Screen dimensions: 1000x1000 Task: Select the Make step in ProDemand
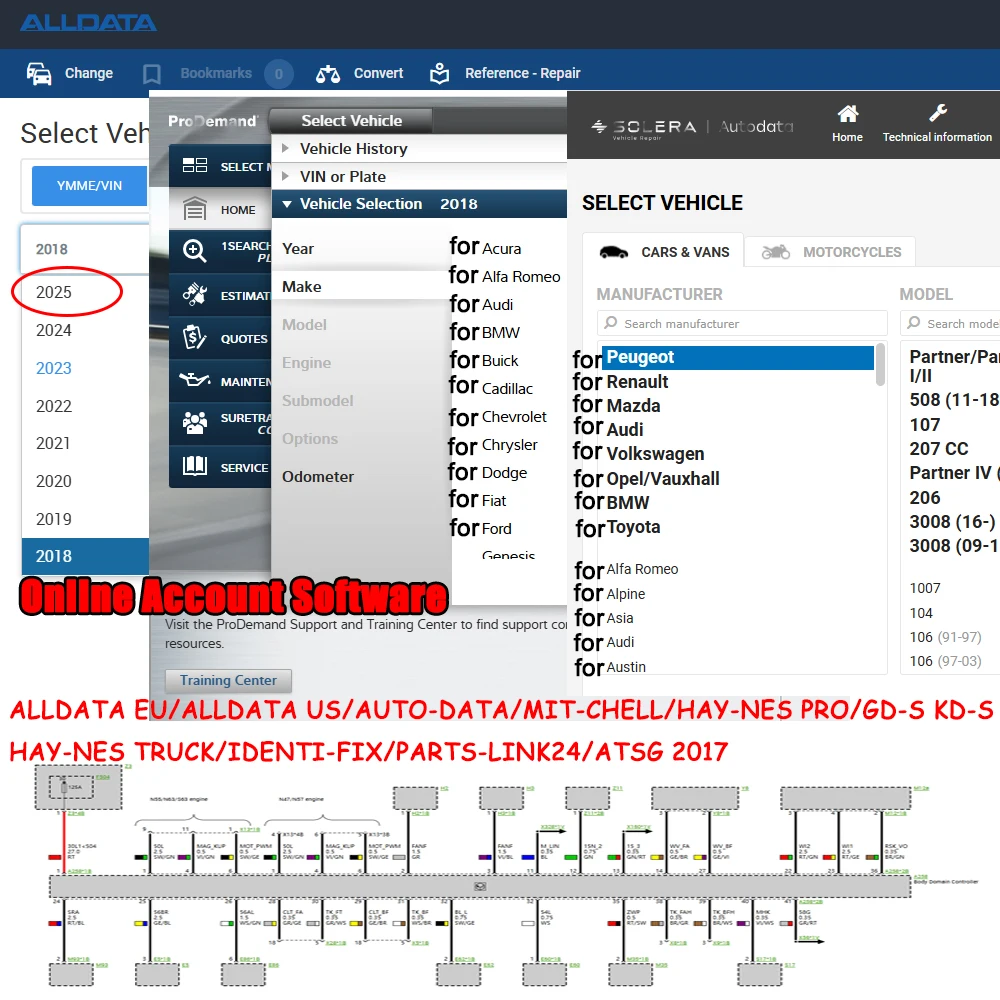pyautogui.click(x=302, y=287)
